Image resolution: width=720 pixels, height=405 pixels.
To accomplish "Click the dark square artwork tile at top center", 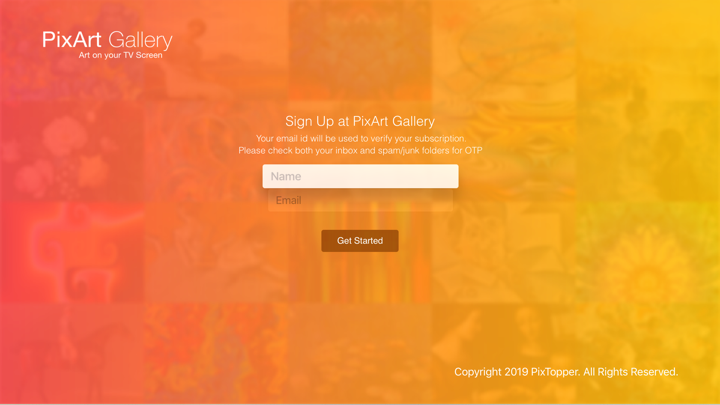I will [360, 51].
